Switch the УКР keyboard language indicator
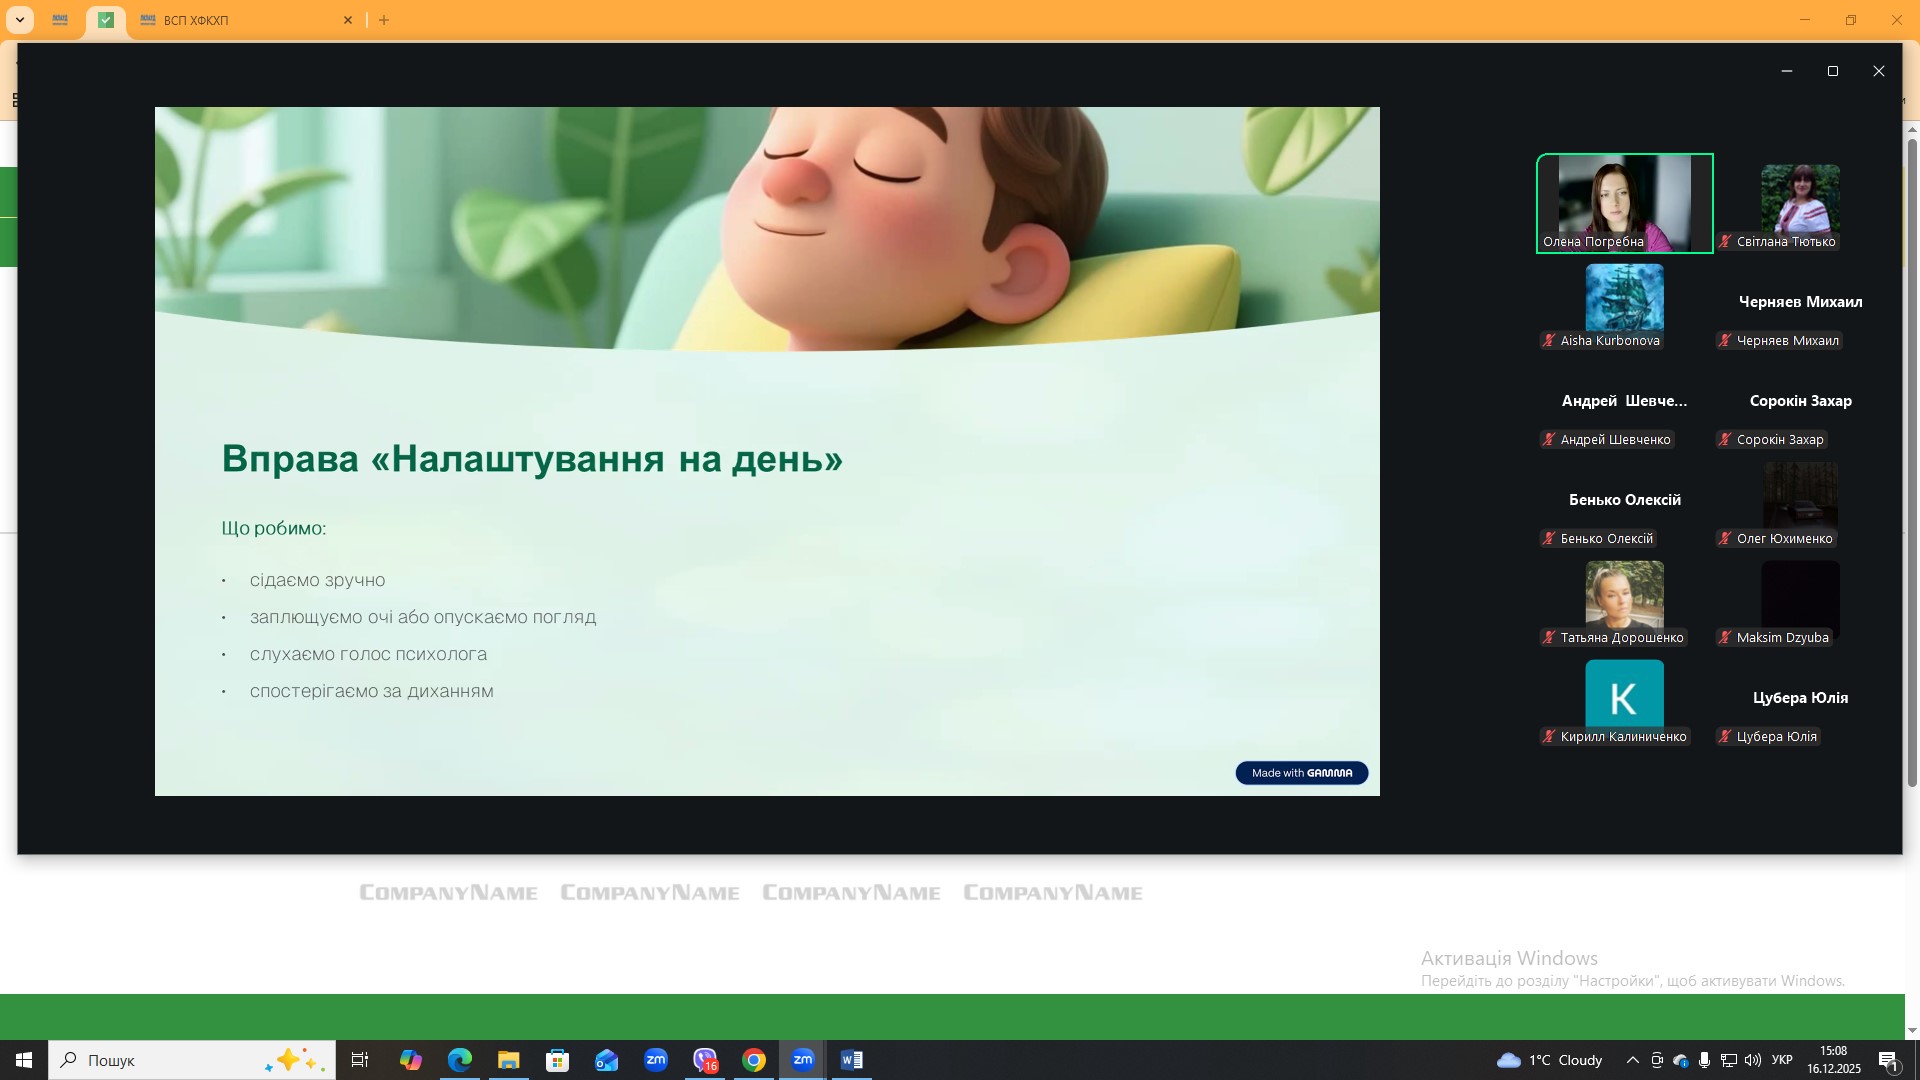This screenshot has height=1080, width=1920. 1782,1060
